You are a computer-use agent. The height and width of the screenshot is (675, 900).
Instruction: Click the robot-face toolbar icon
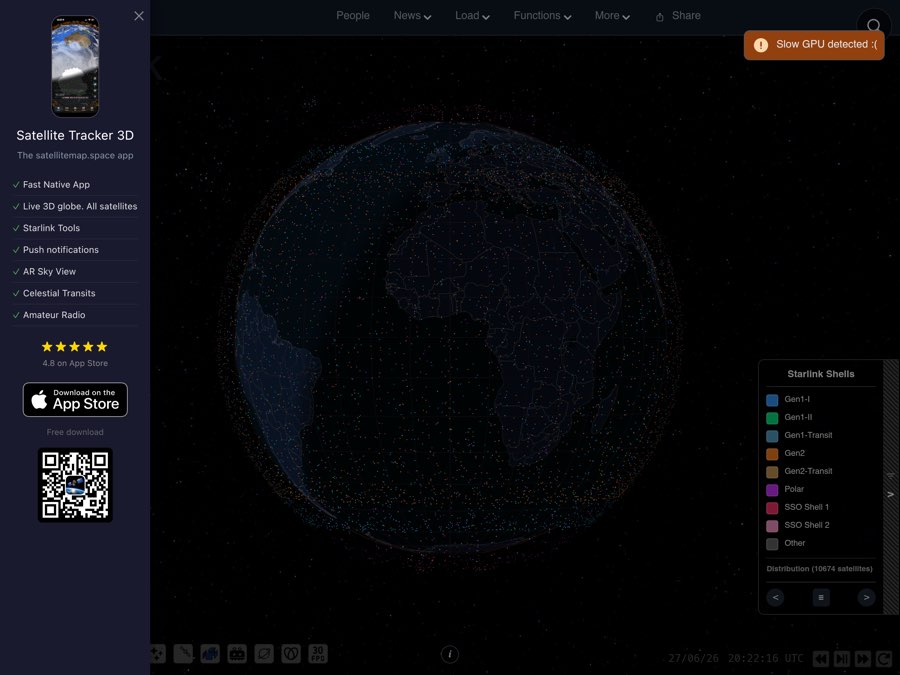(x=237, y=653)
